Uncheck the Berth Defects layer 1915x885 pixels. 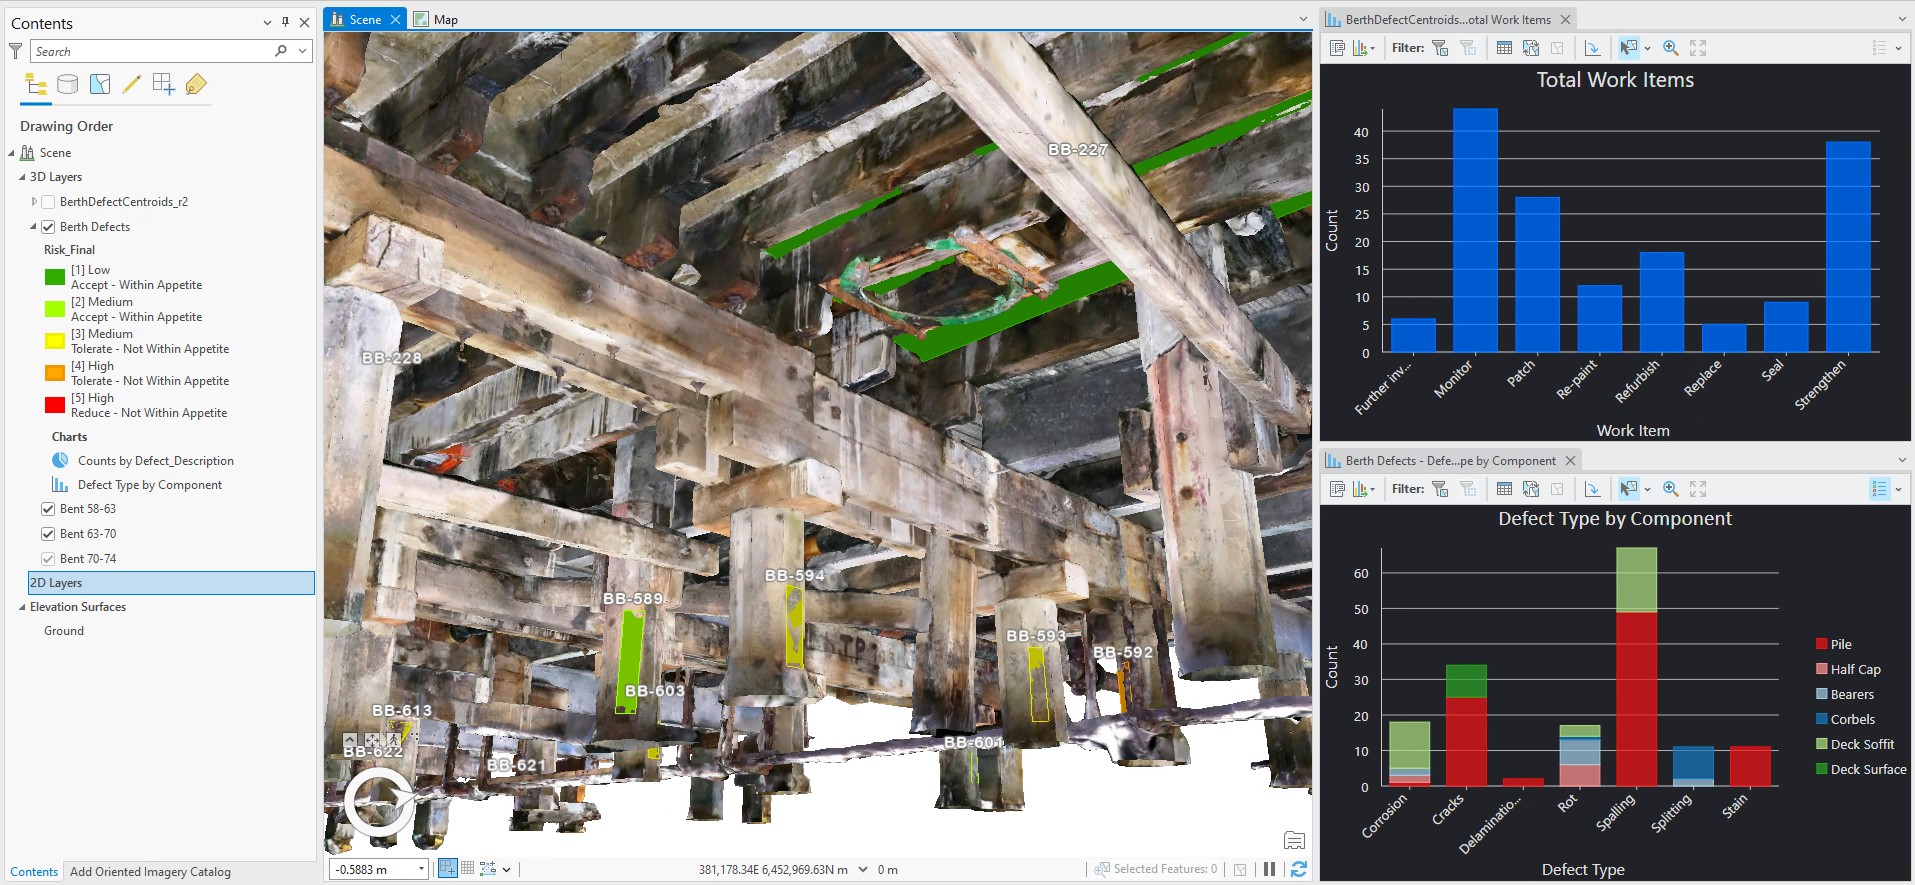pyautogui.click(x=48, y=227)
